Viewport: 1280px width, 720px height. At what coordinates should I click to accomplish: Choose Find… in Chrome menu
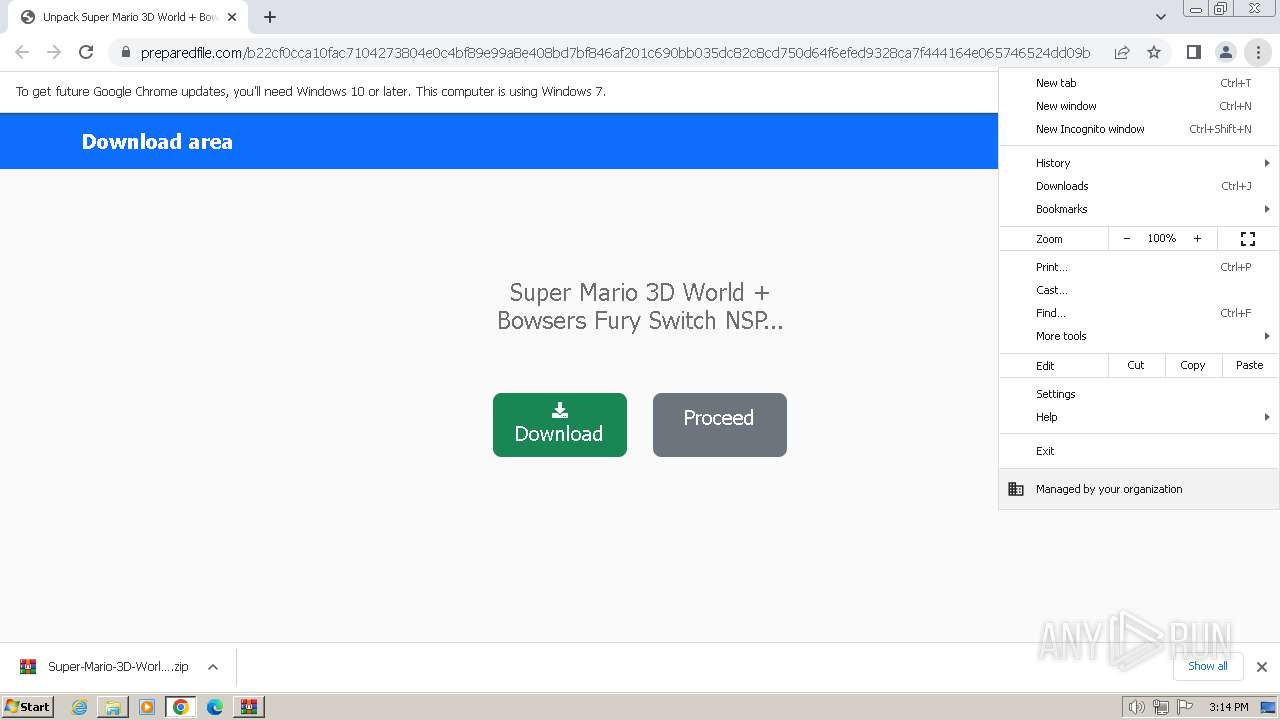pyautogui.click(x=1139, y=313)
